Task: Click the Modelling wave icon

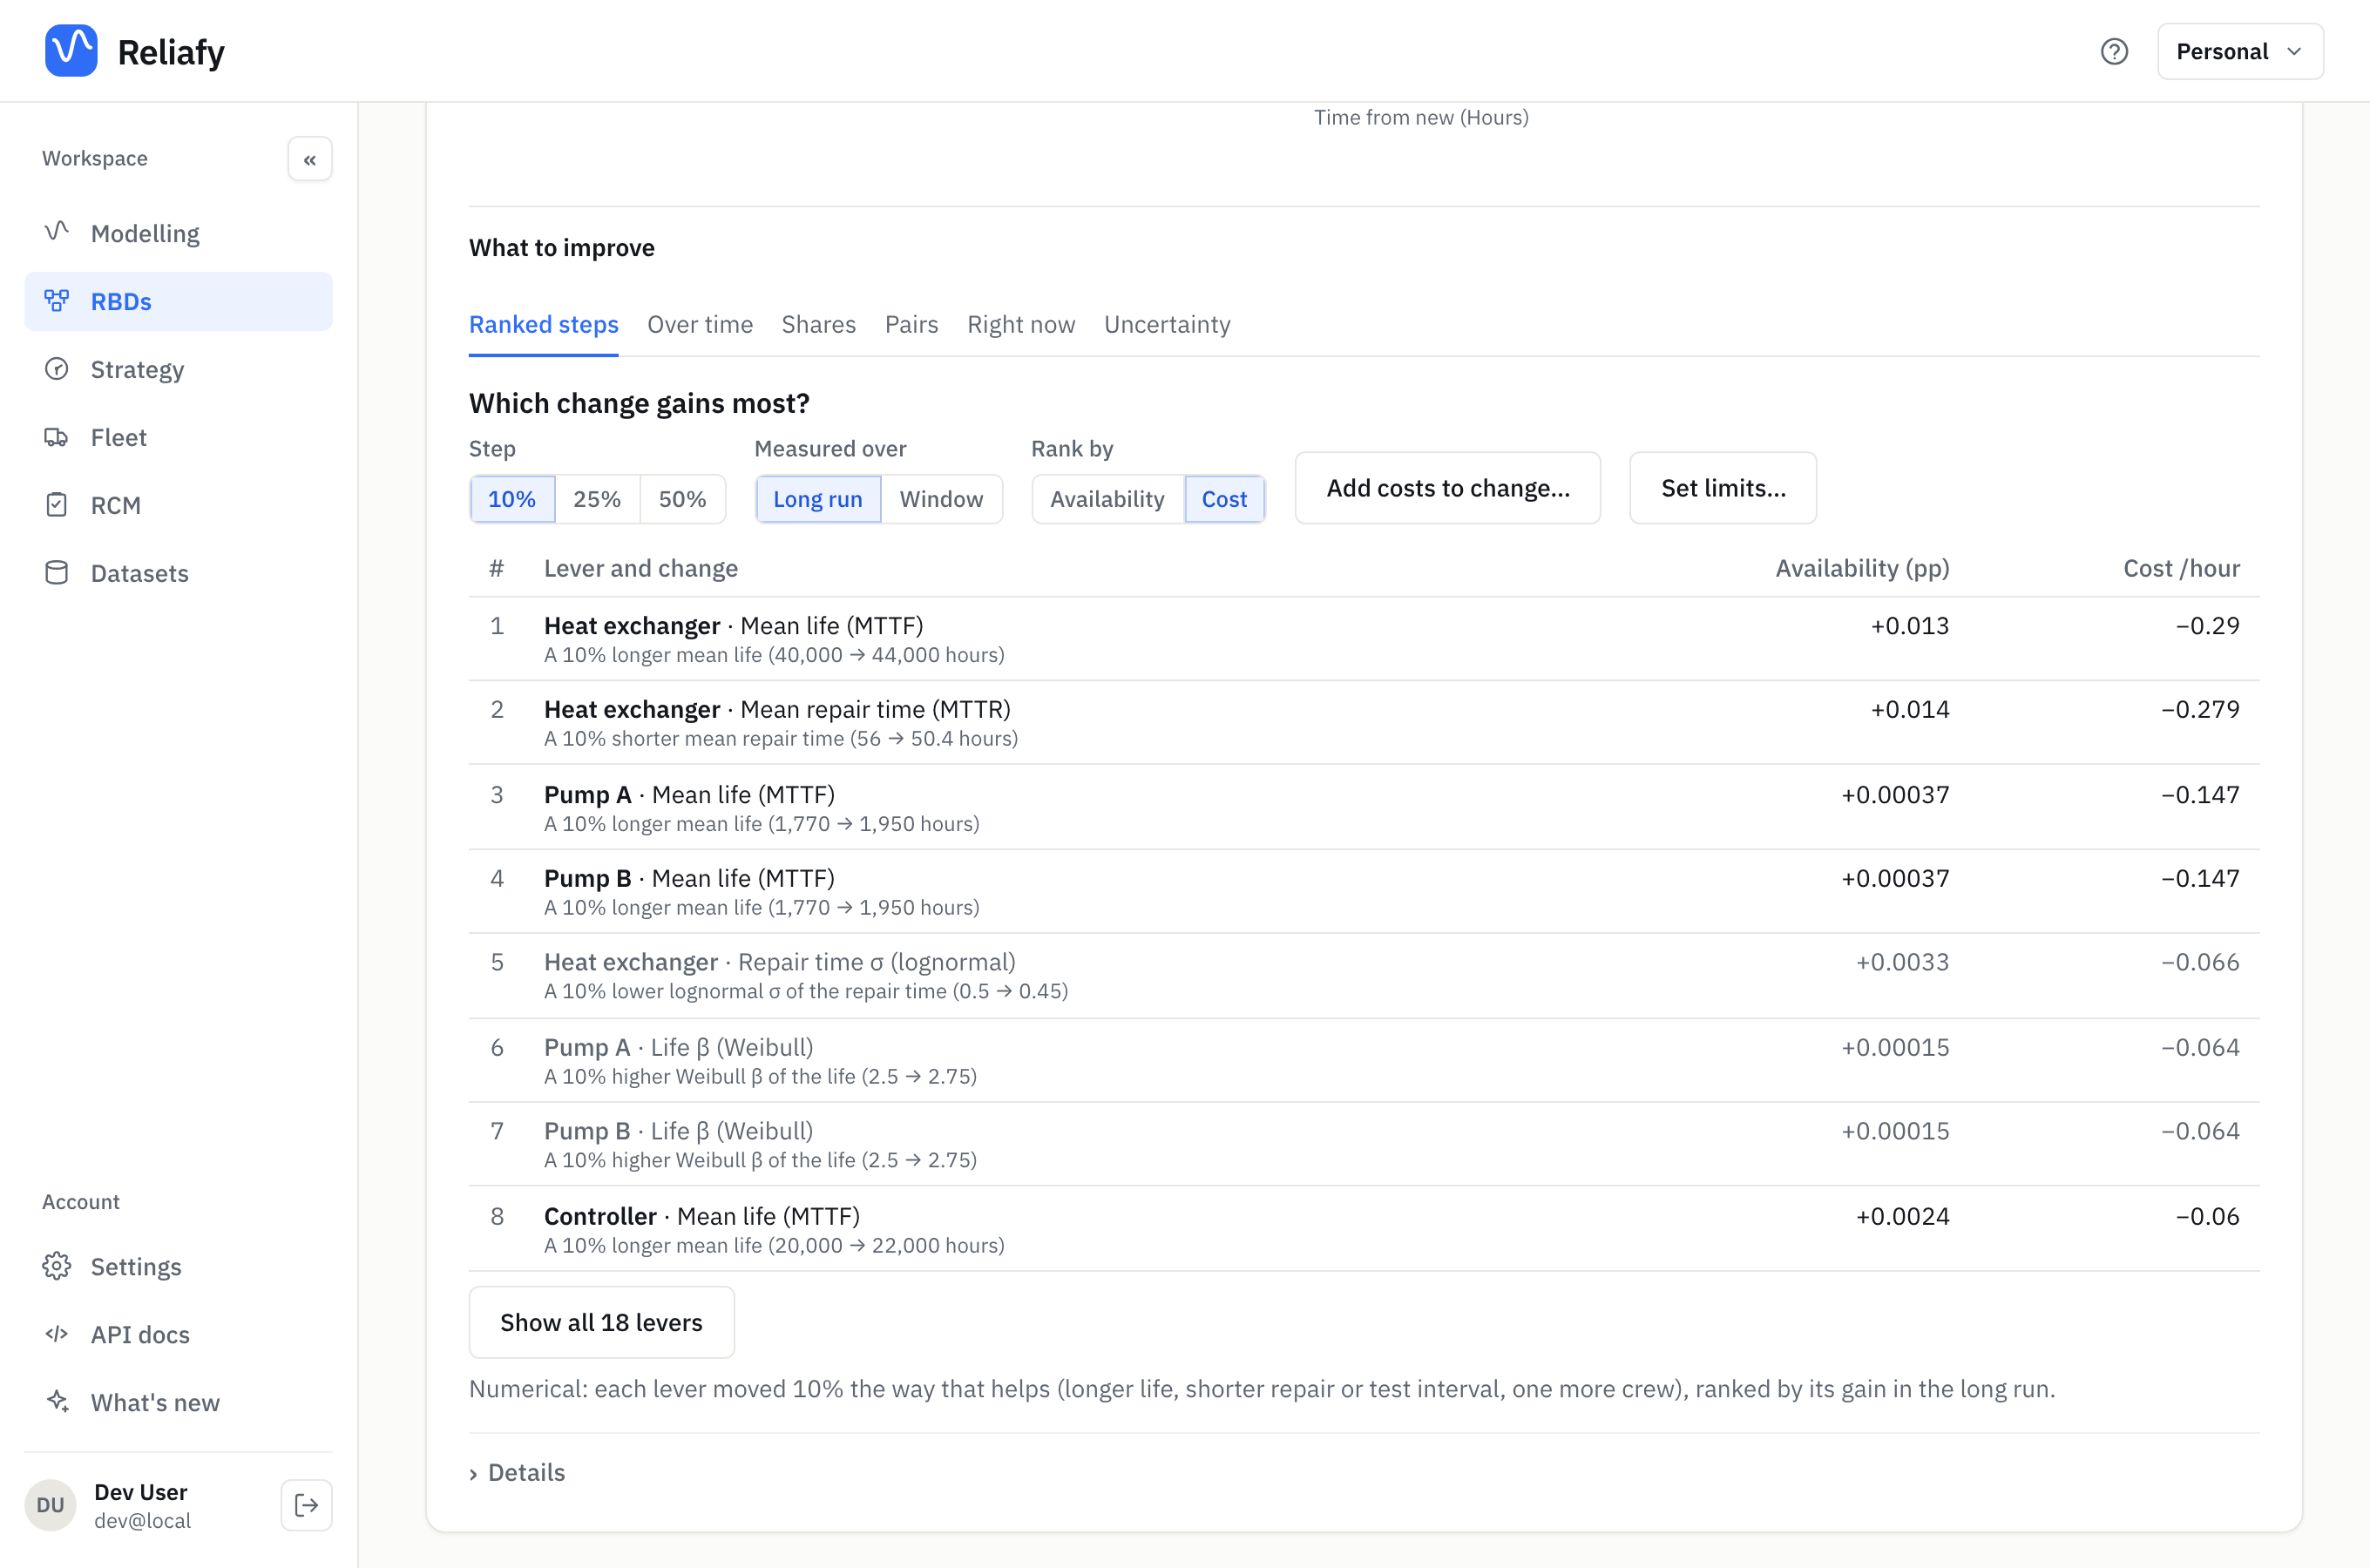Action: [57, 232]
